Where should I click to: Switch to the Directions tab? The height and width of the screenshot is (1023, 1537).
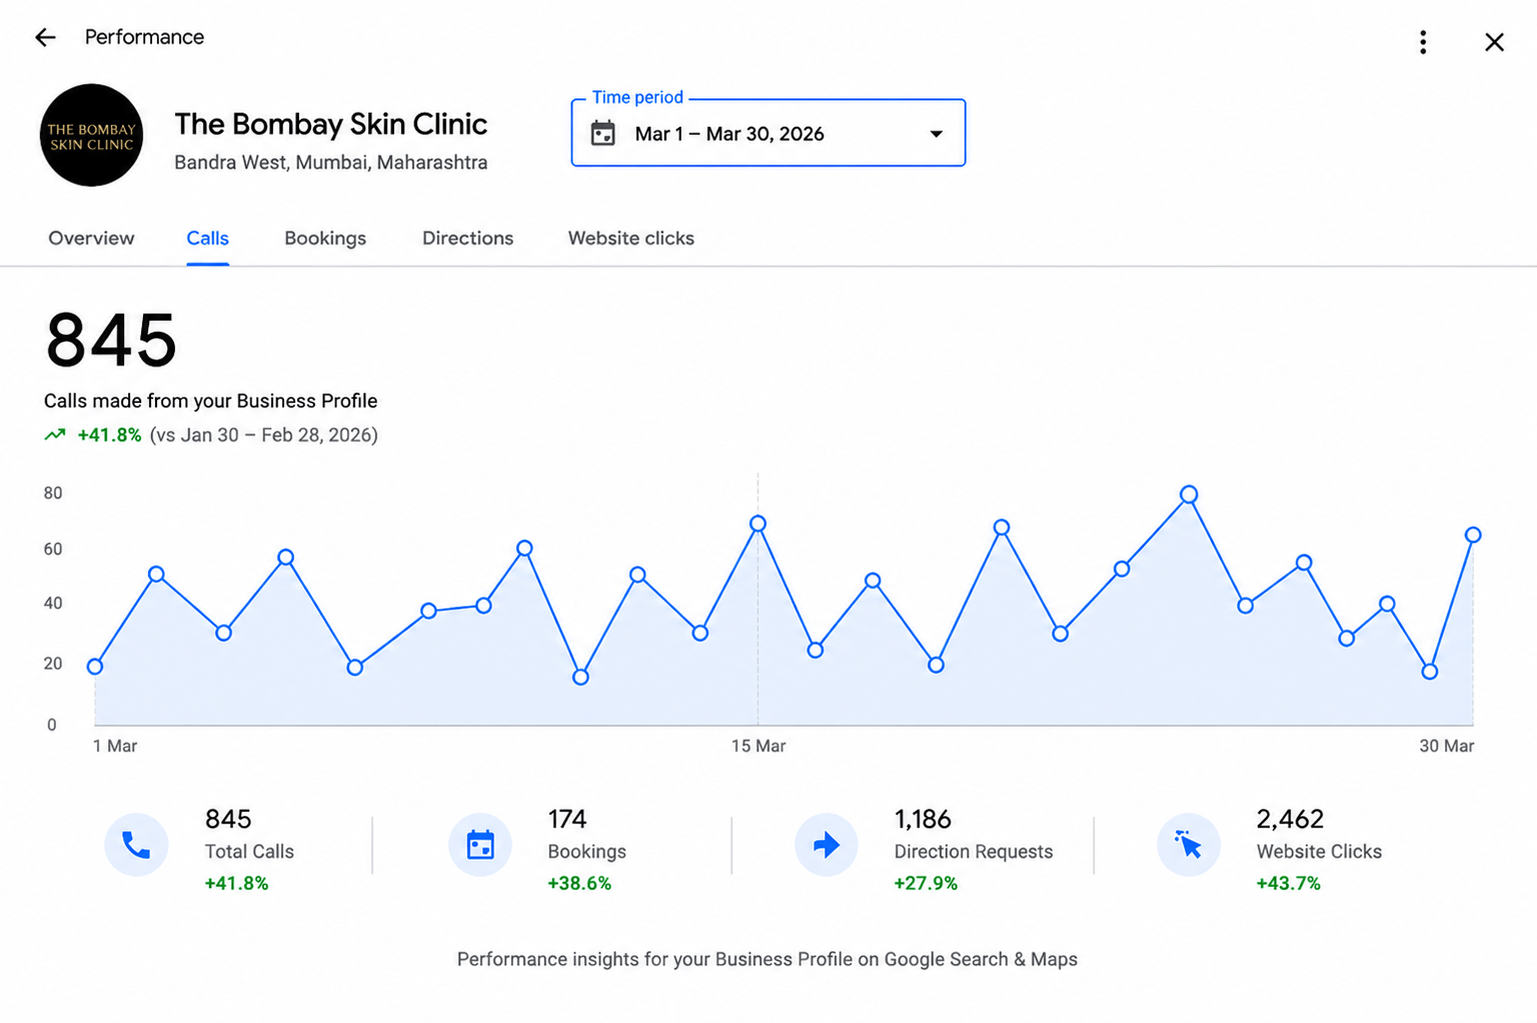click(467, 238)
